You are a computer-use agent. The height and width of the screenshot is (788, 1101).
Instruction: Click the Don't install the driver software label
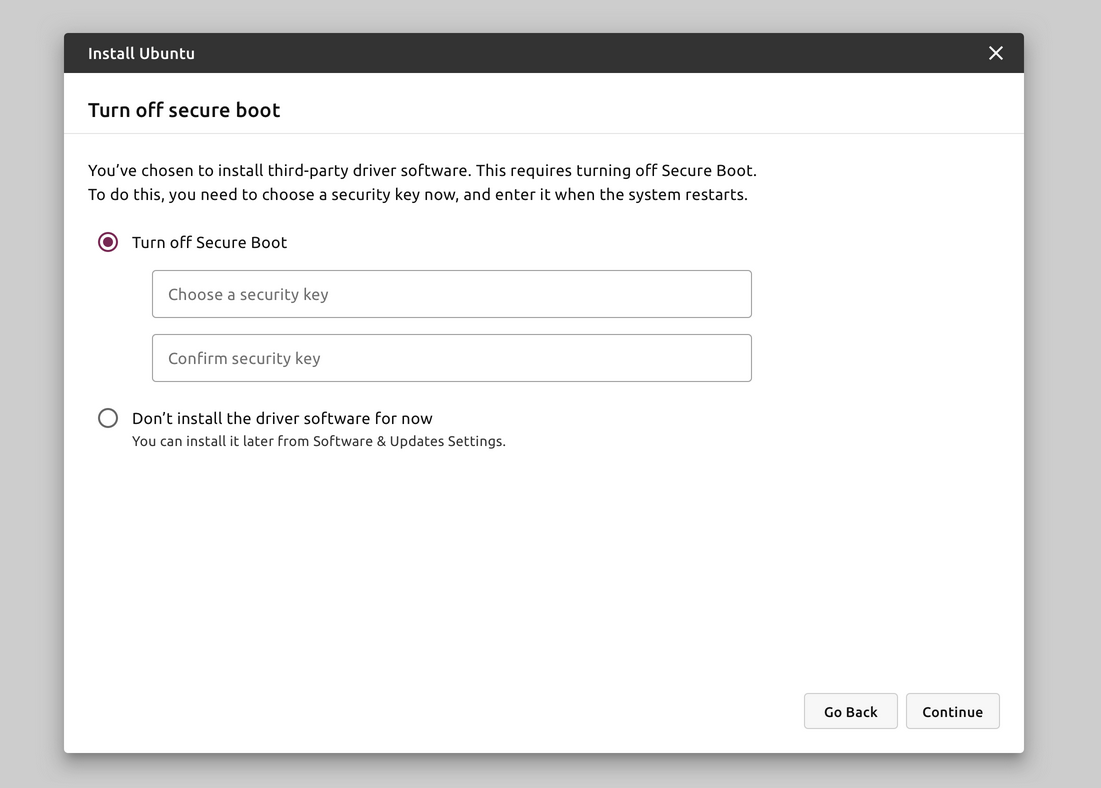coord(282,418)
